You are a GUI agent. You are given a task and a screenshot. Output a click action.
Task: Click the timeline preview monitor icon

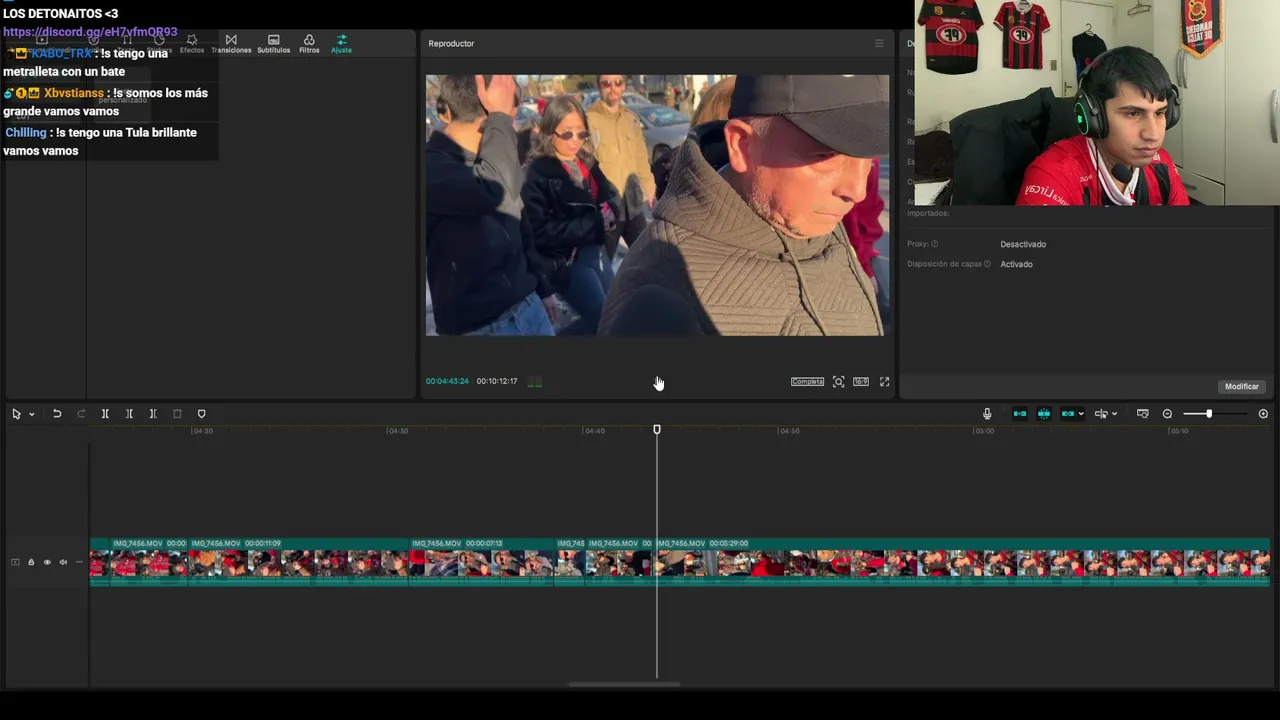[x=1143, y=414]
